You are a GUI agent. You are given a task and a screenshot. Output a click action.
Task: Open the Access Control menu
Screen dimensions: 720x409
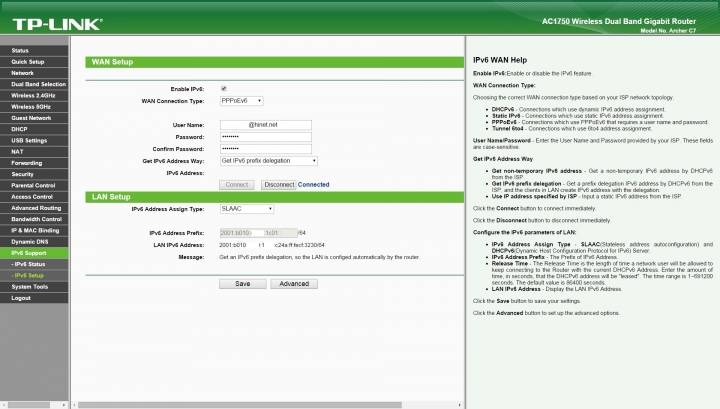click(x=34, y=196)
